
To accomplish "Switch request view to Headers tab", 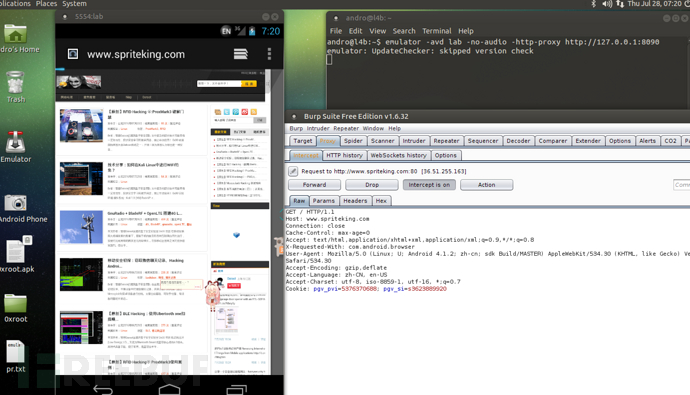I will point(355,201).
